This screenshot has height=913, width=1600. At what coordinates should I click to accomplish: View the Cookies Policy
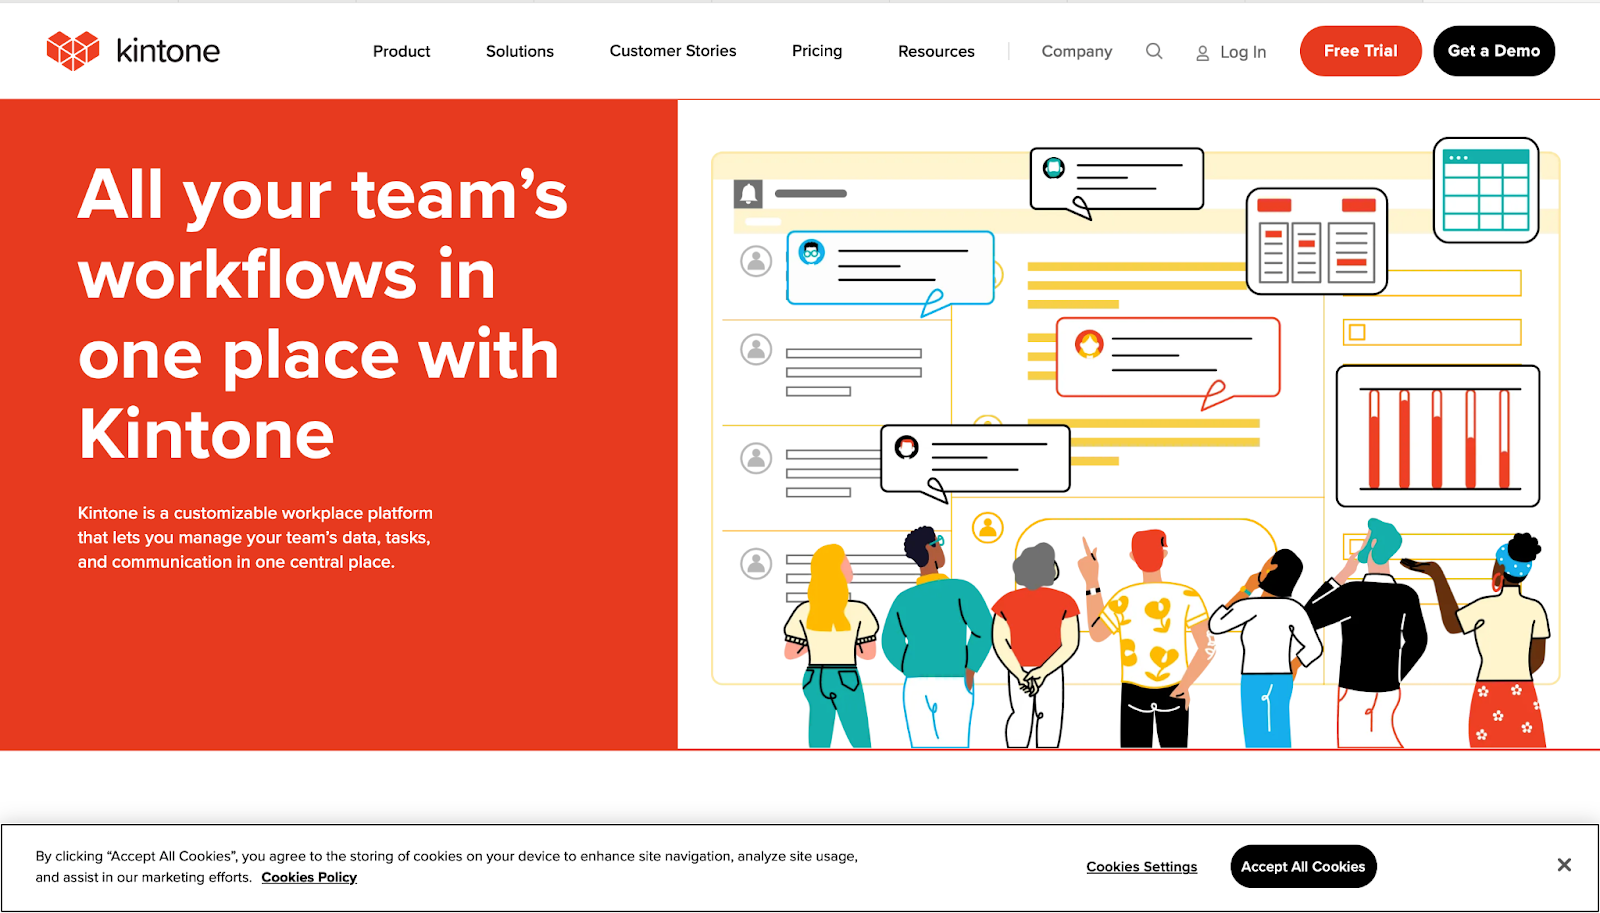point(309,877)
